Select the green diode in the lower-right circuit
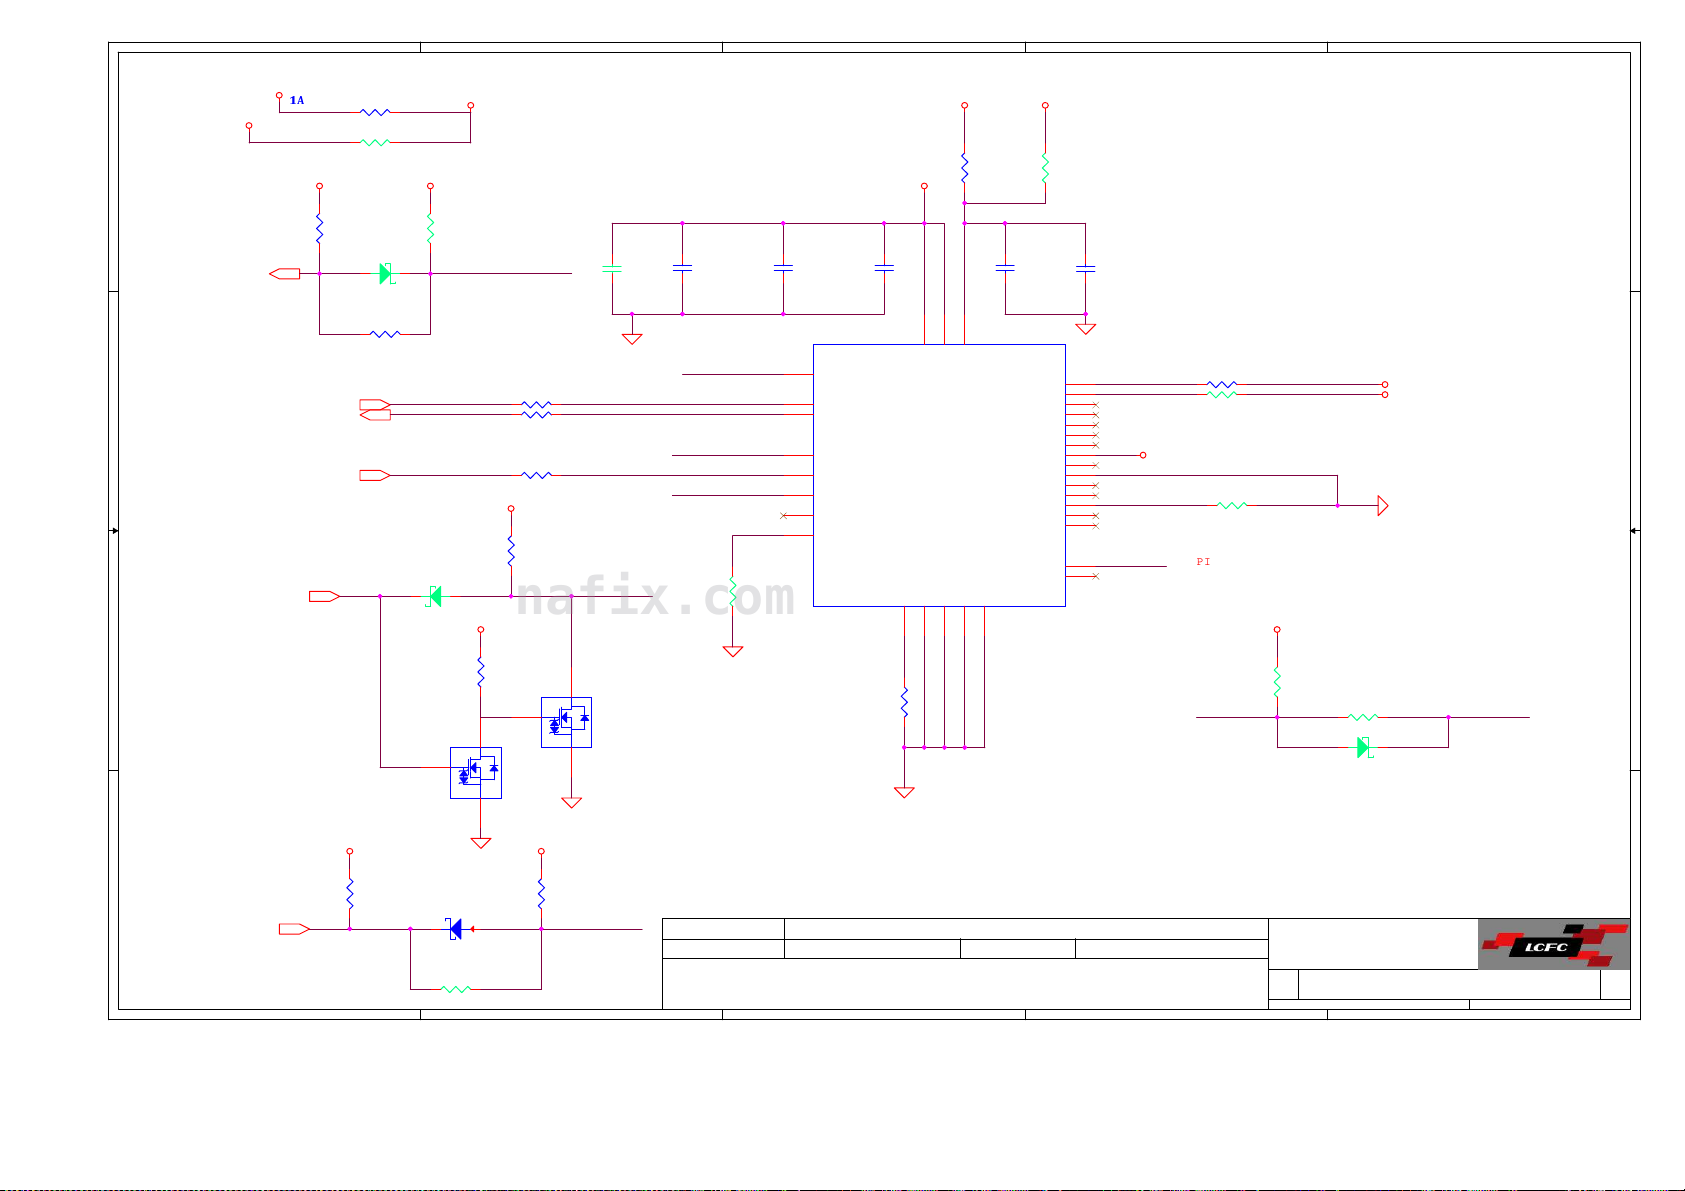 tap(1365, 747)
